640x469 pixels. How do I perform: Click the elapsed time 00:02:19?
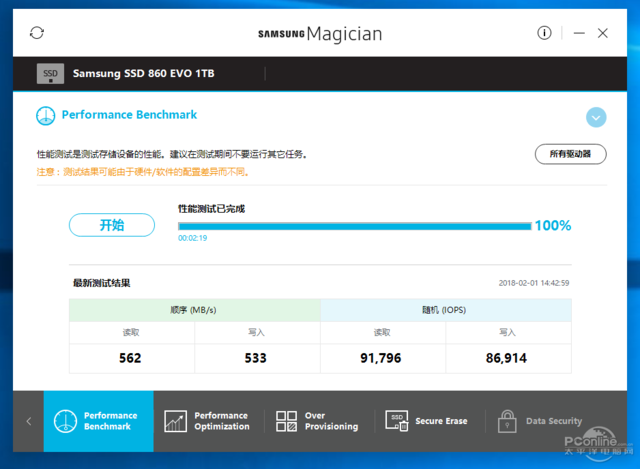tap(192, 238)
